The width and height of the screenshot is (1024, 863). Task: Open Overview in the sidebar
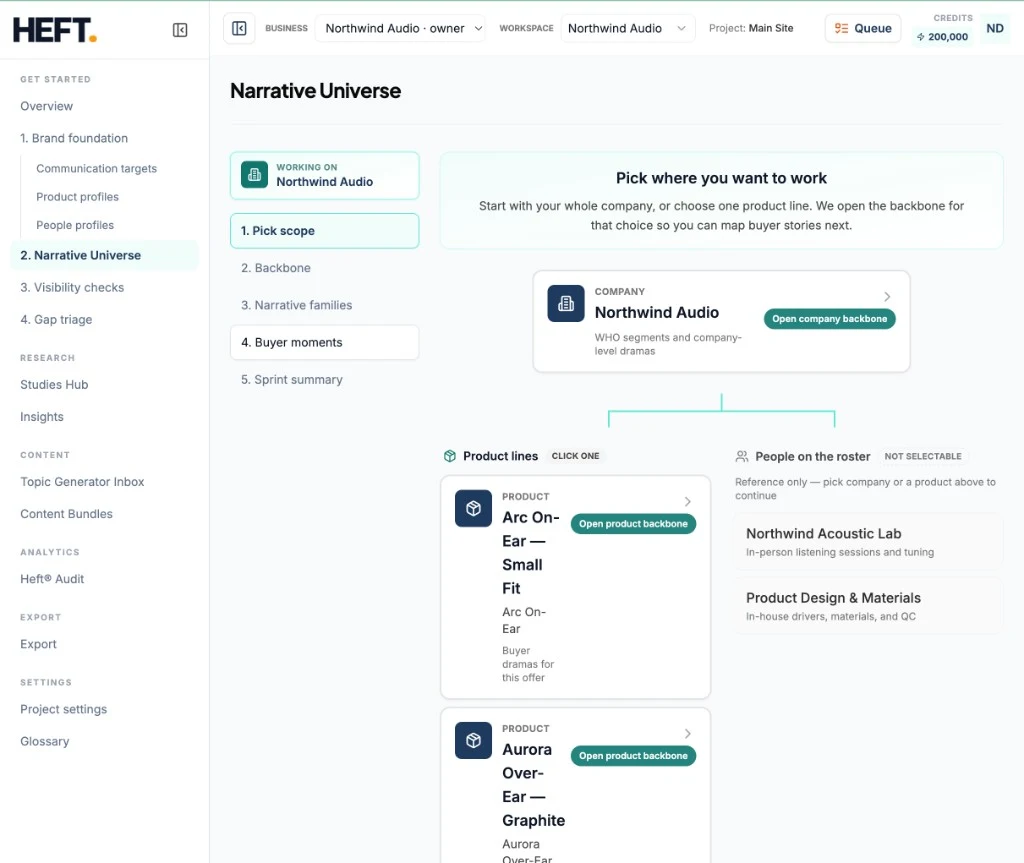(46, 106)
